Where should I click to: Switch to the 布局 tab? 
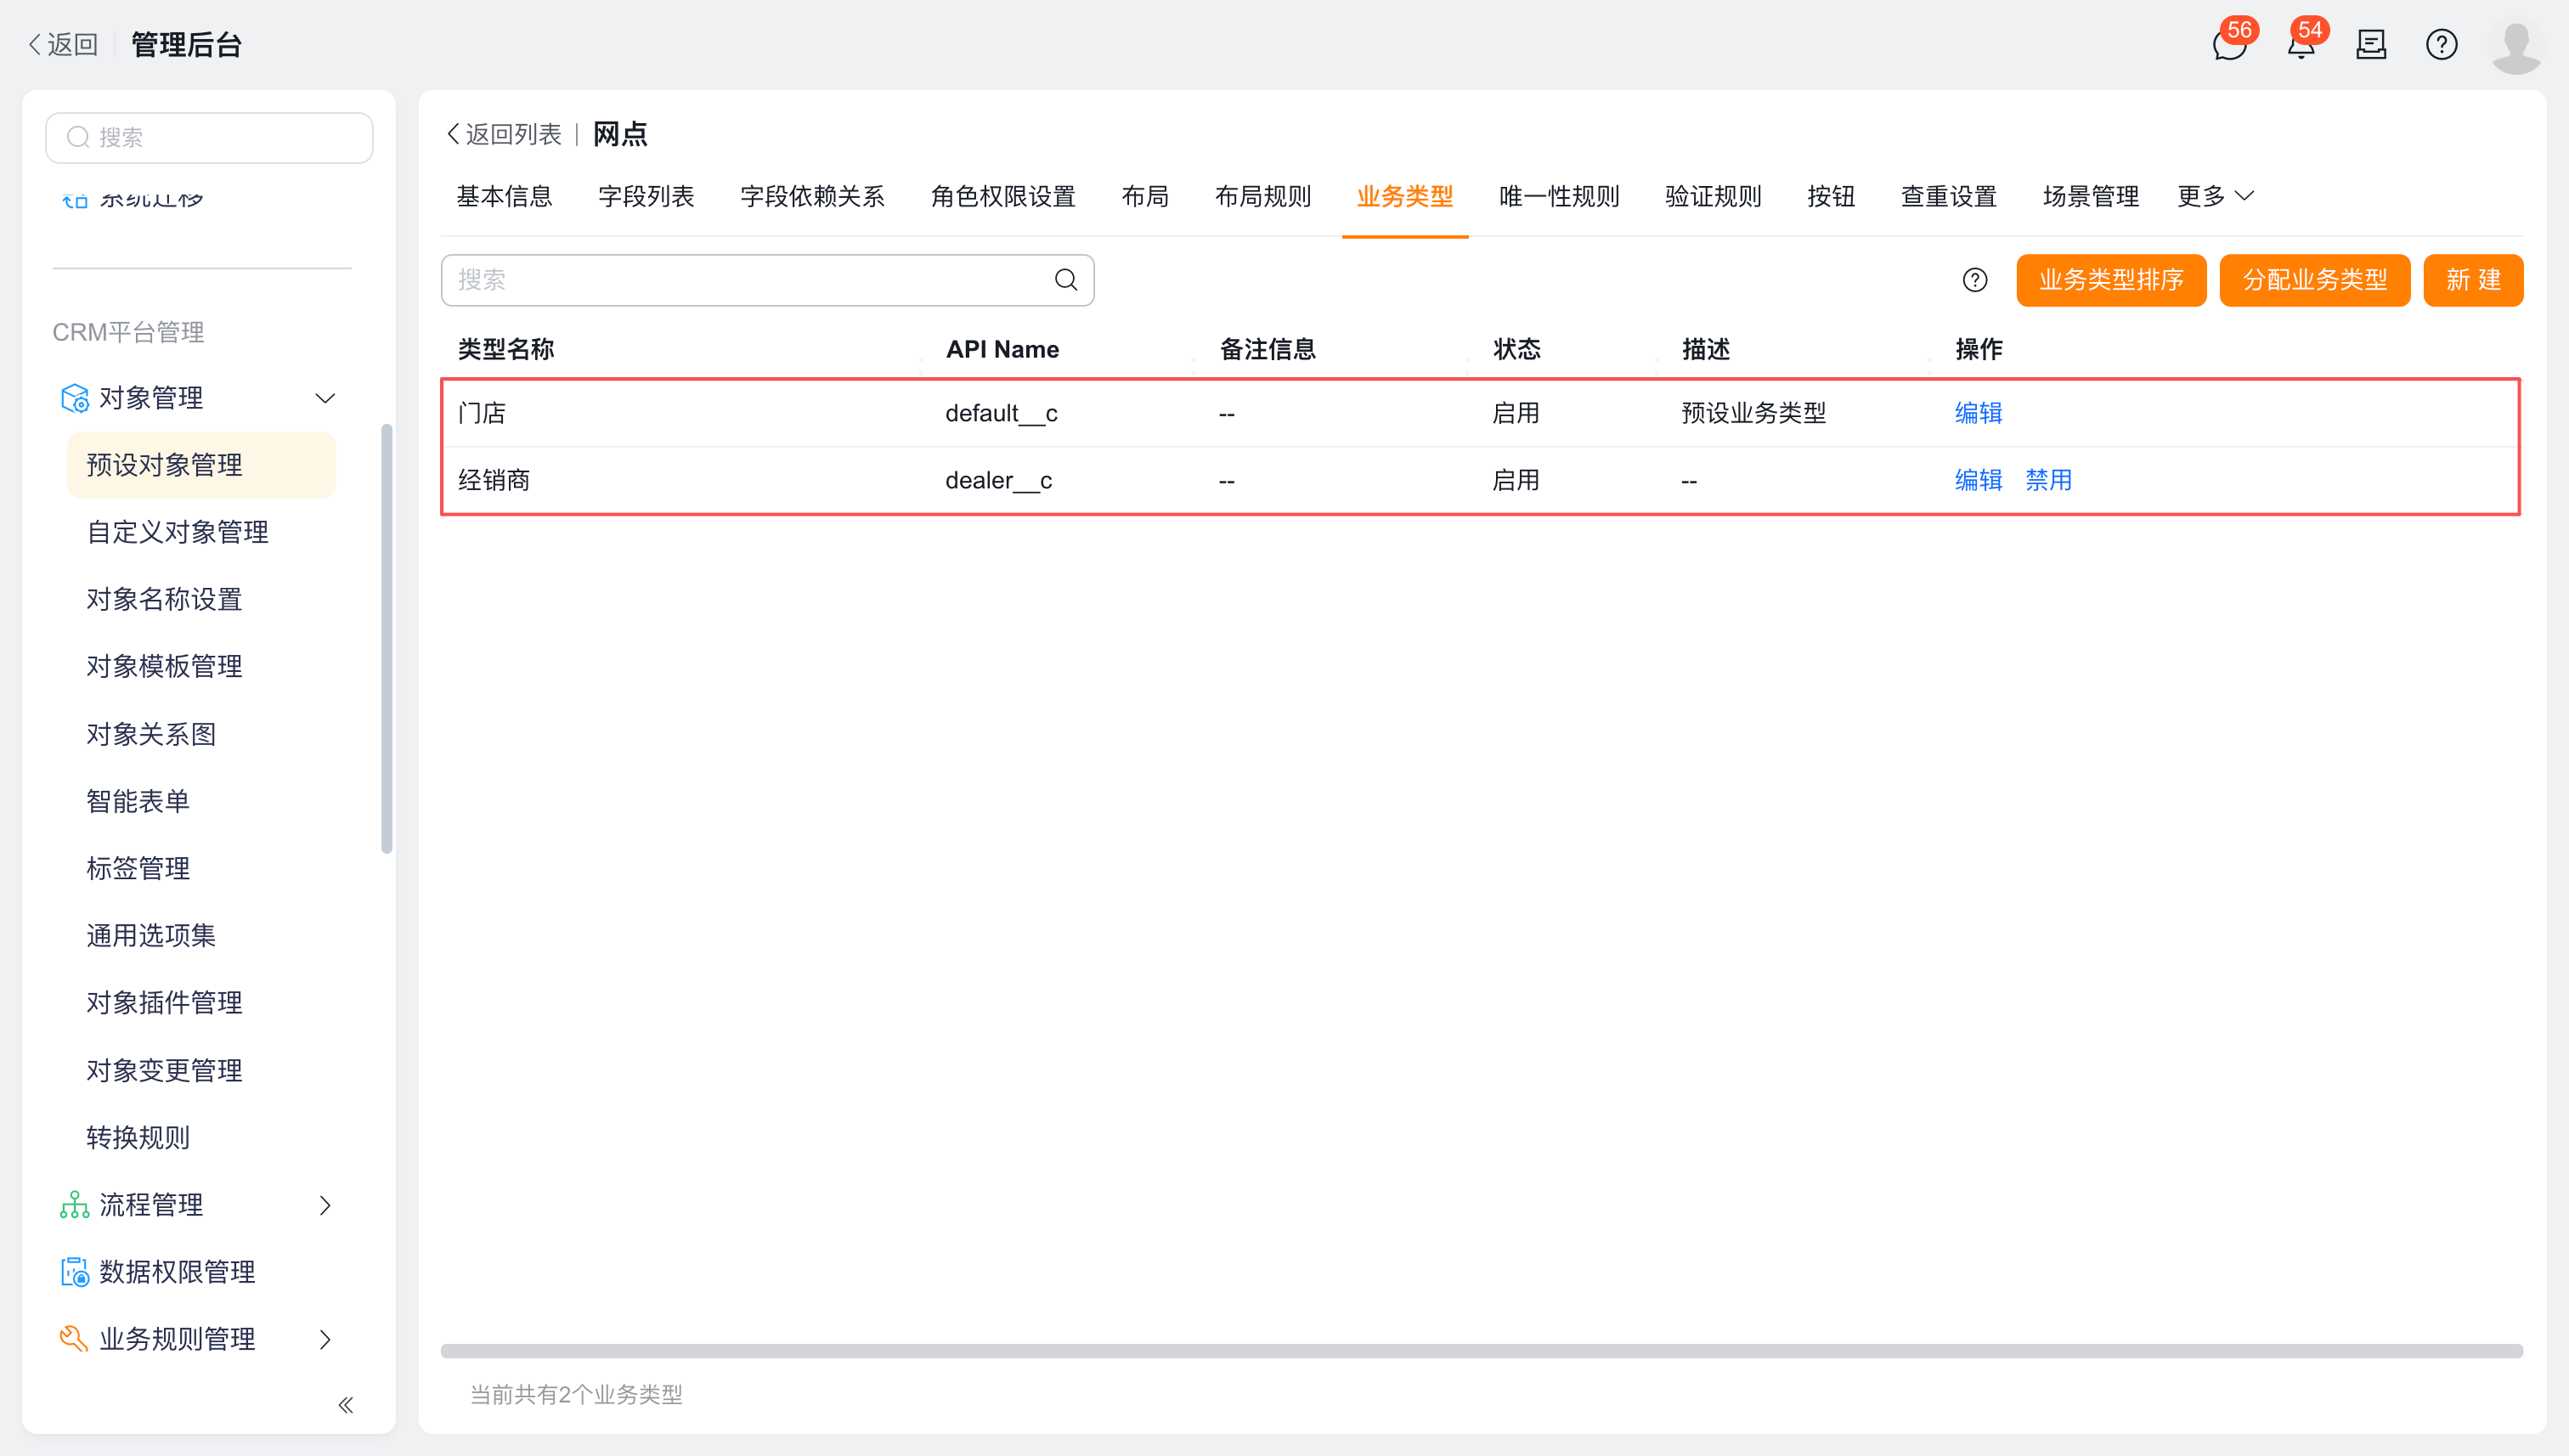(1145, 196)
